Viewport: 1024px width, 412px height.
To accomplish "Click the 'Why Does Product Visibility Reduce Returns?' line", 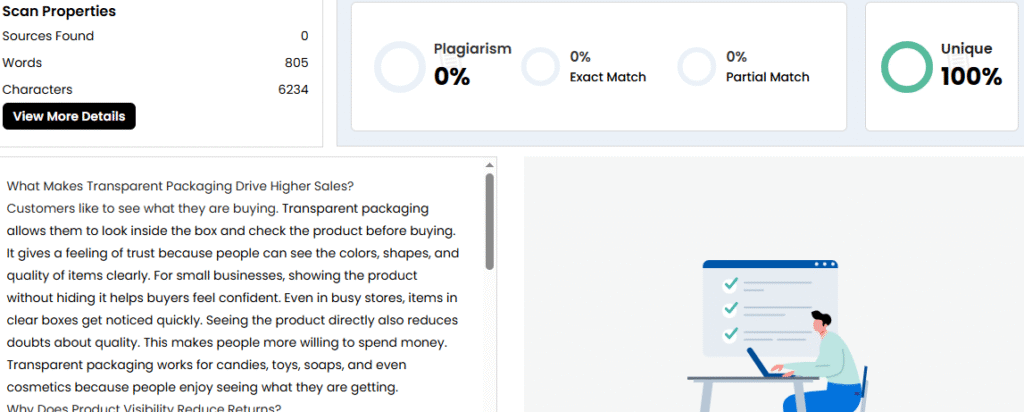I will click(144, 408).
